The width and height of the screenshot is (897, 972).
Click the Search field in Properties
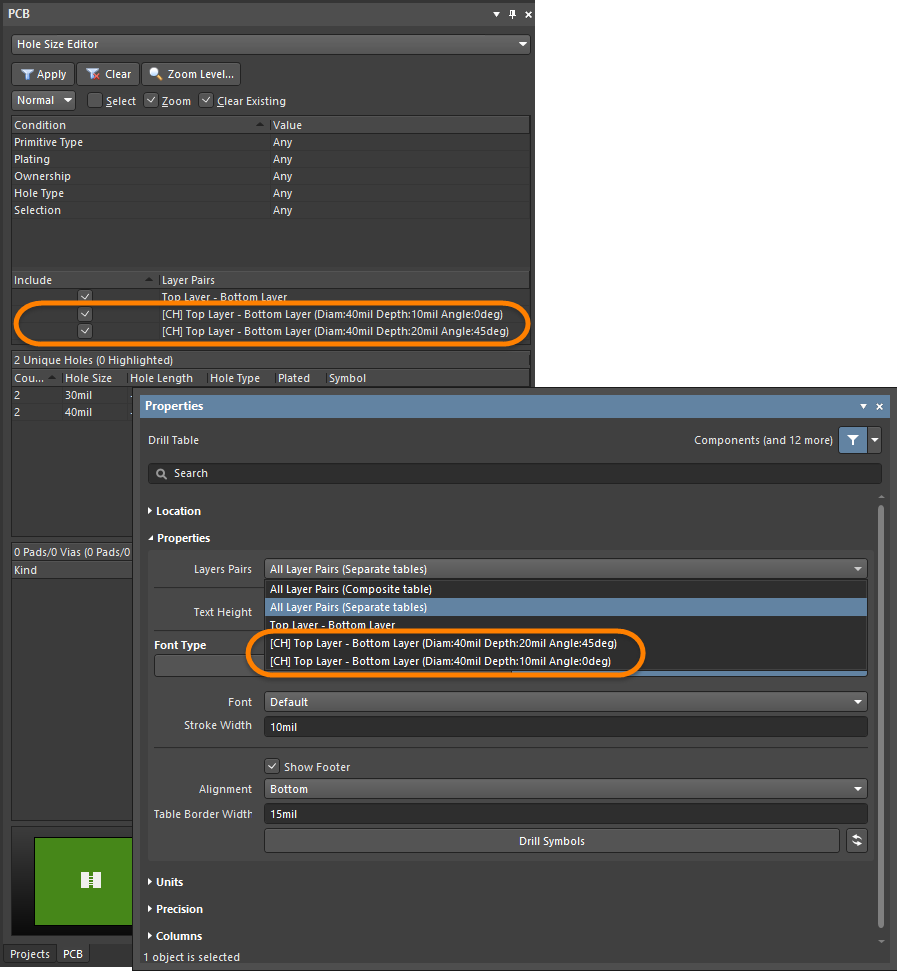pyautogui.click(x=515, y=473)
